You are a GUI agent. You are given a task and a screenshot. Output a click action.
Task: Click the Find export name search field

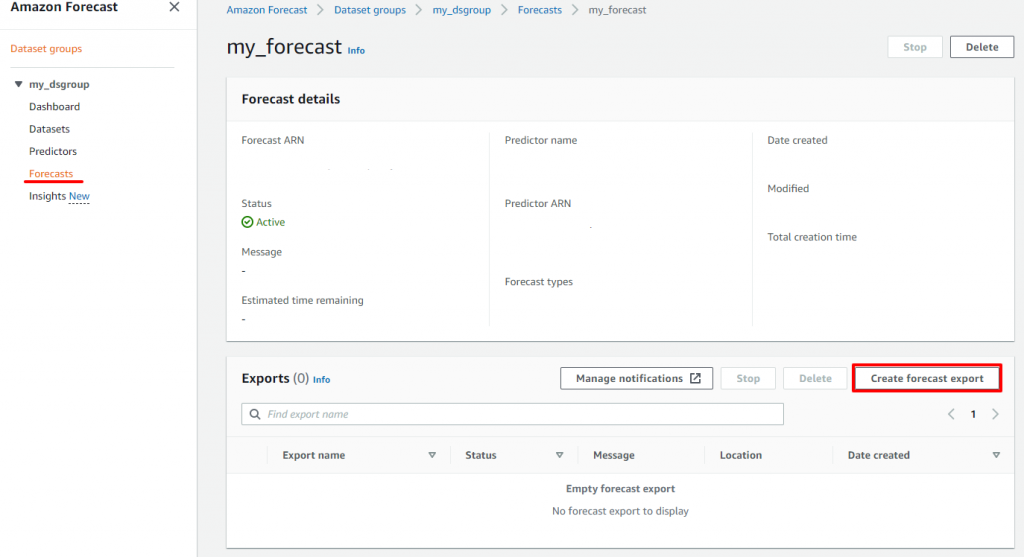(x=513, y=414)
